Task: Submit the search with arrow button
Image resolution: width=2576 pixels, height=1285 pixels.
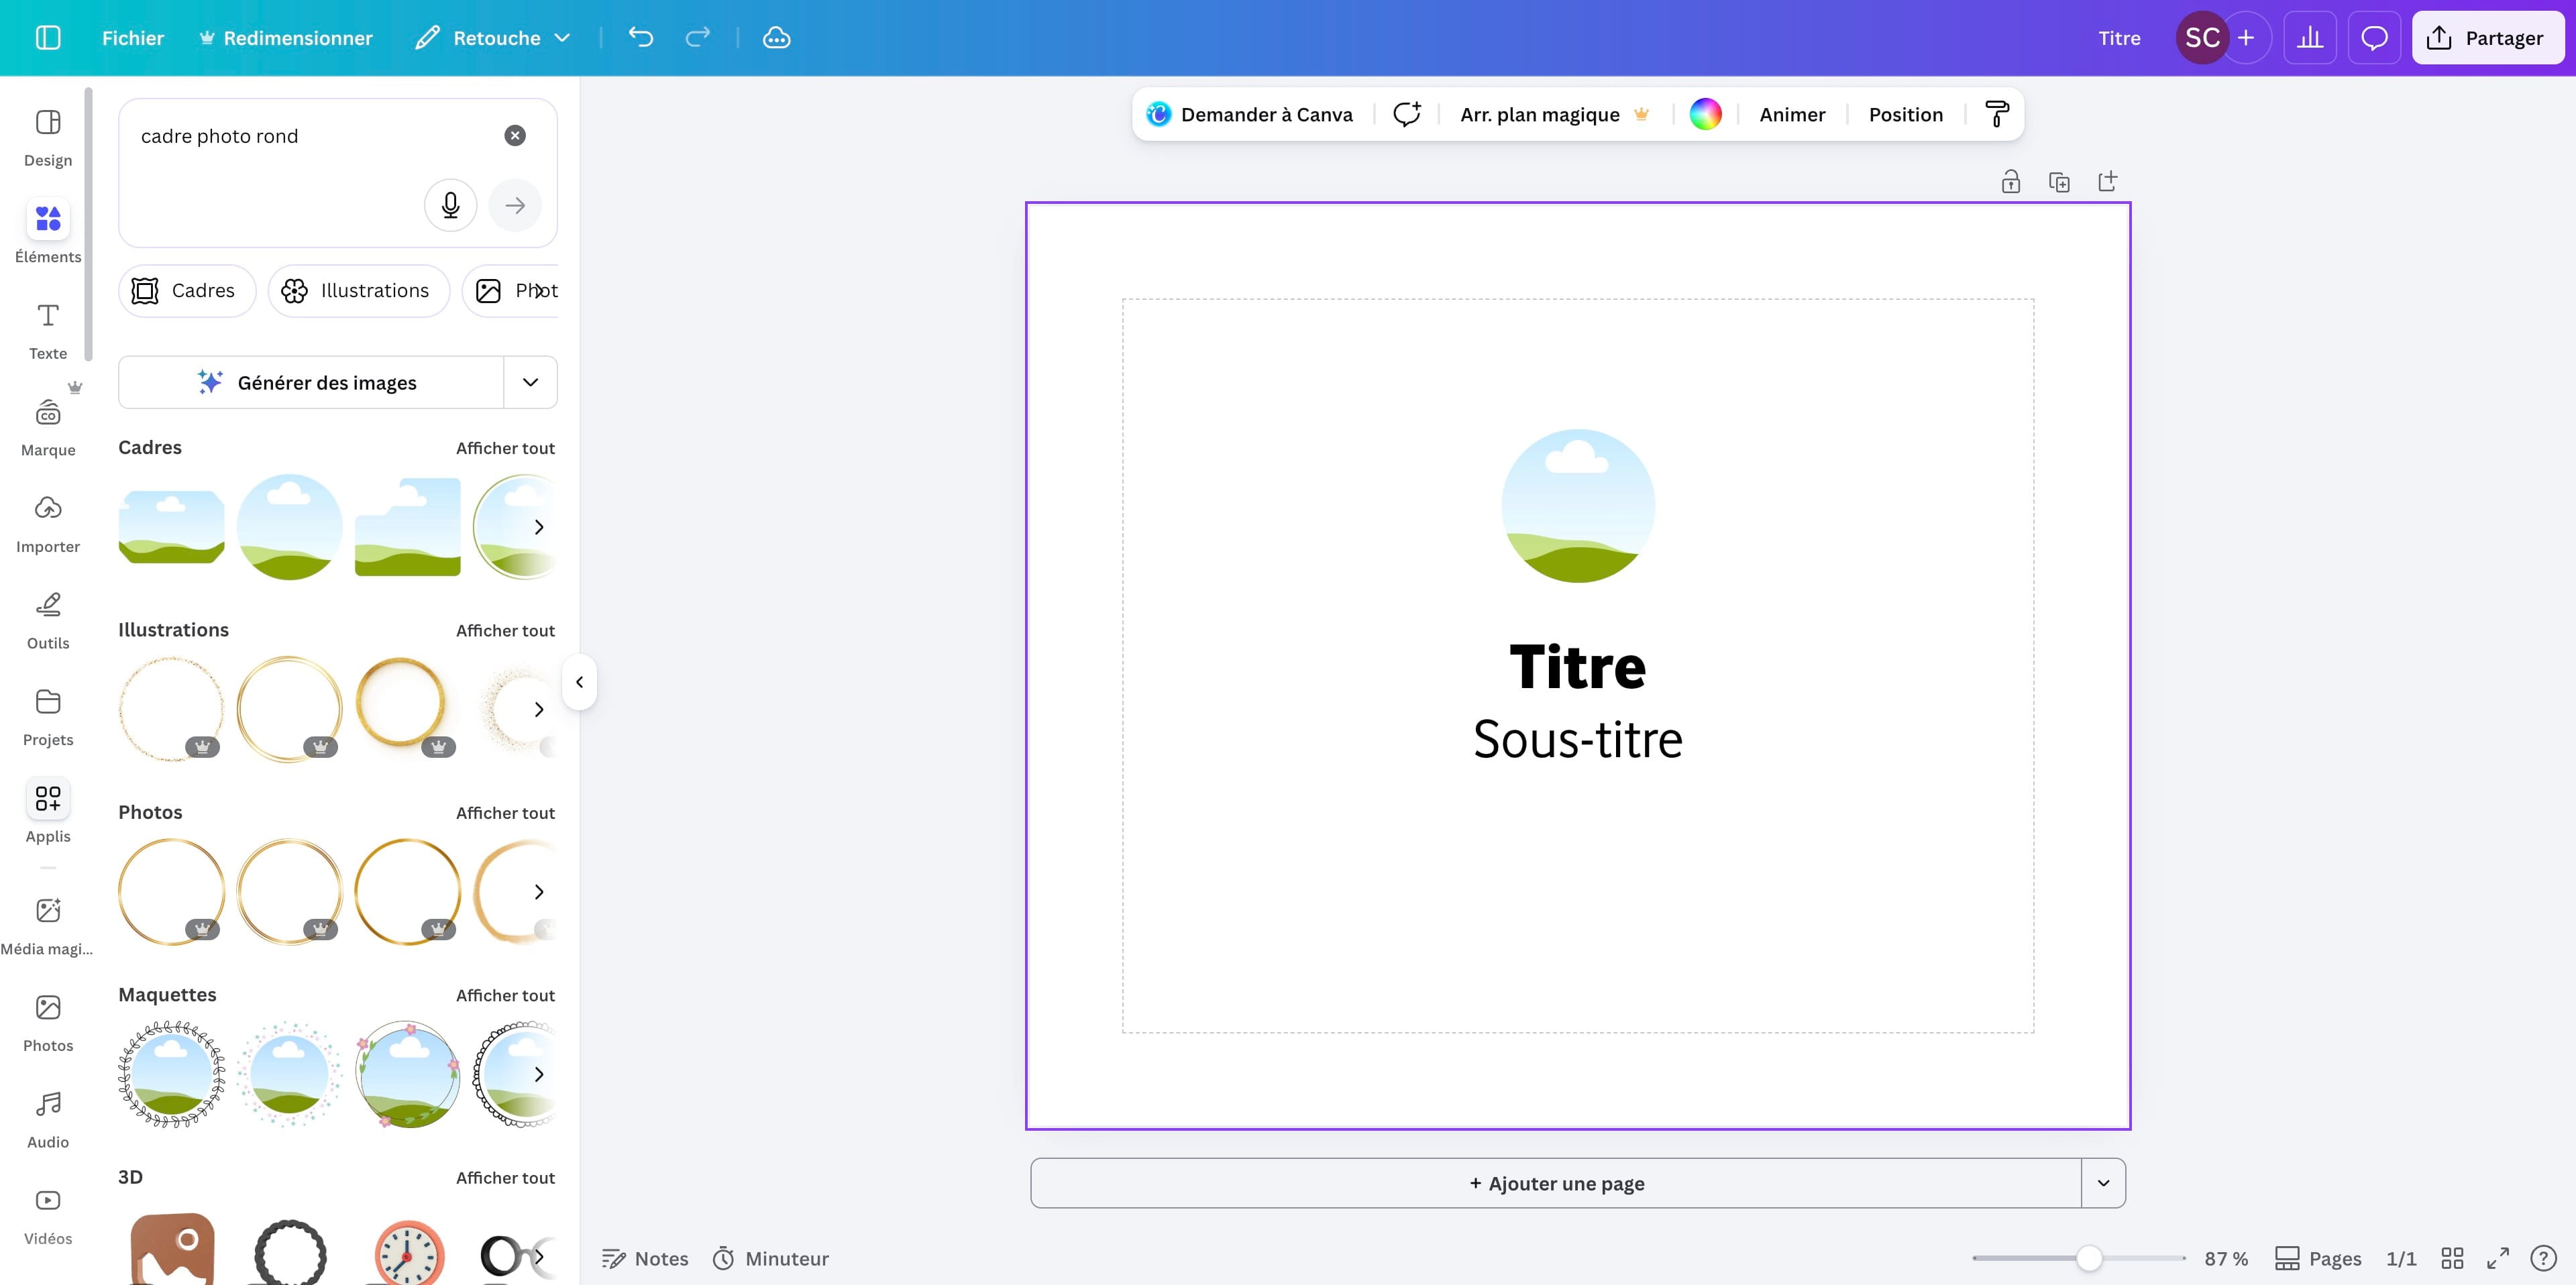Action: (515, 205)
